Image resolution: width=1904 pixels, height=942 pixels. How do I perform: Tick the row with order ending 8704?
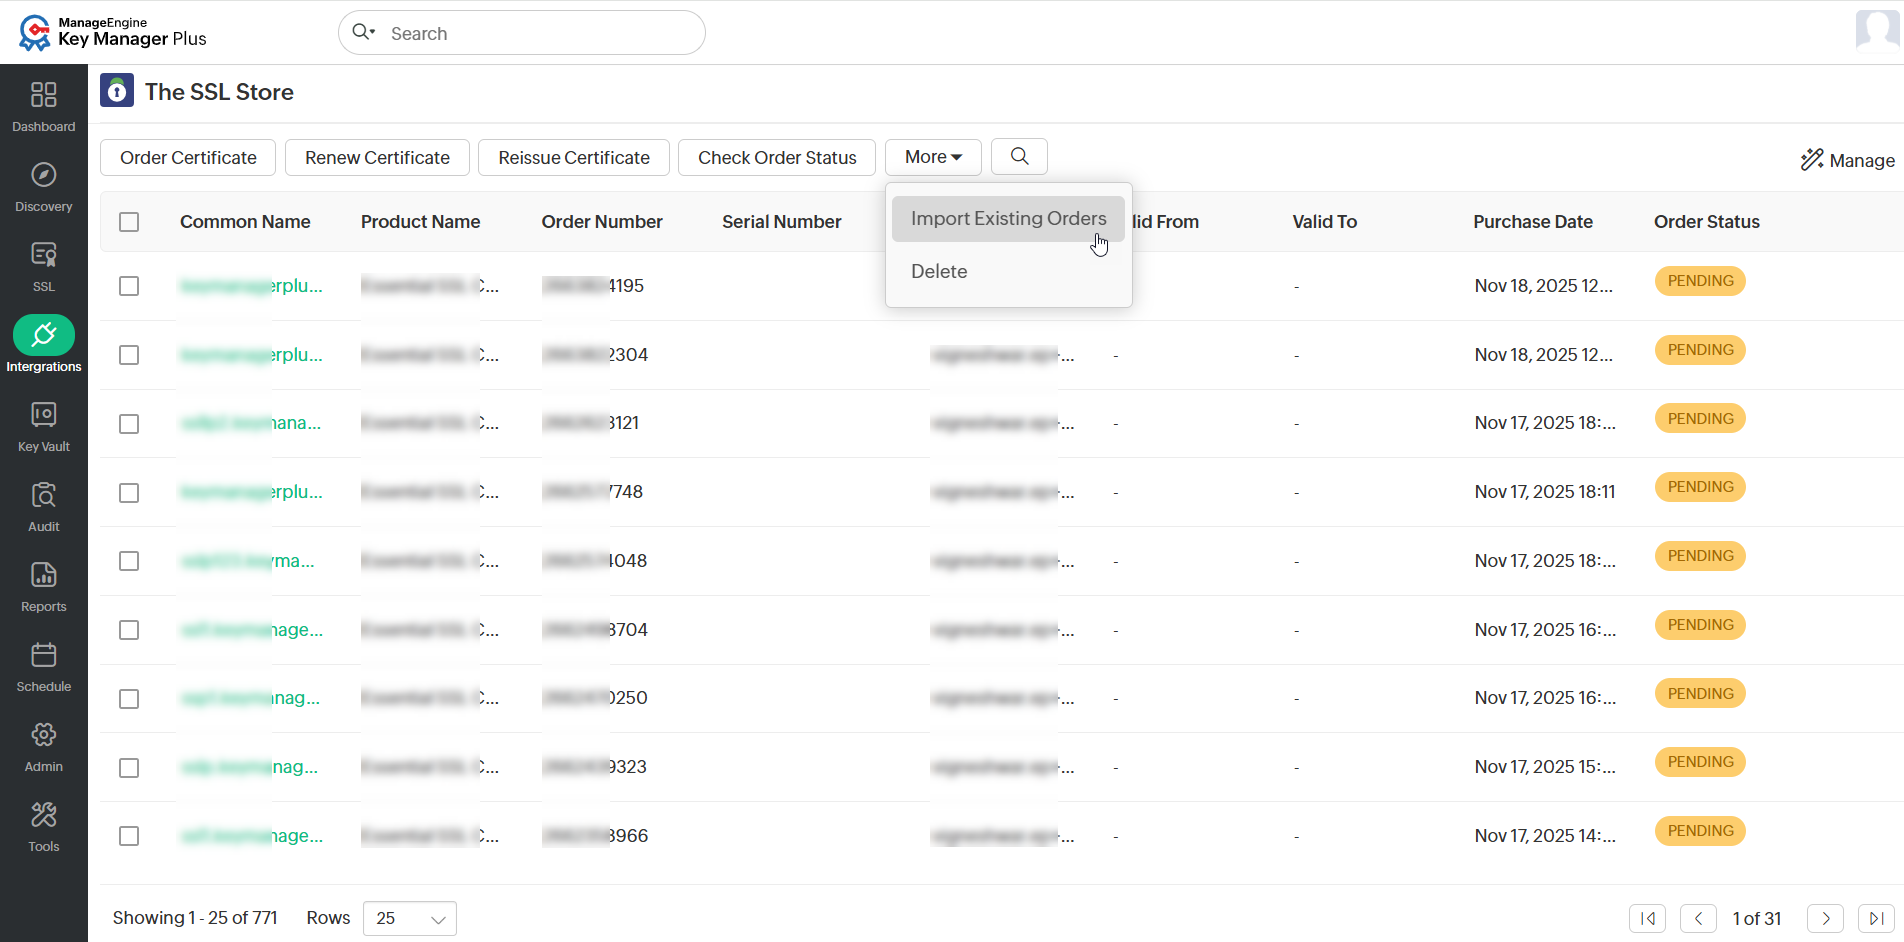coord(129,630)
